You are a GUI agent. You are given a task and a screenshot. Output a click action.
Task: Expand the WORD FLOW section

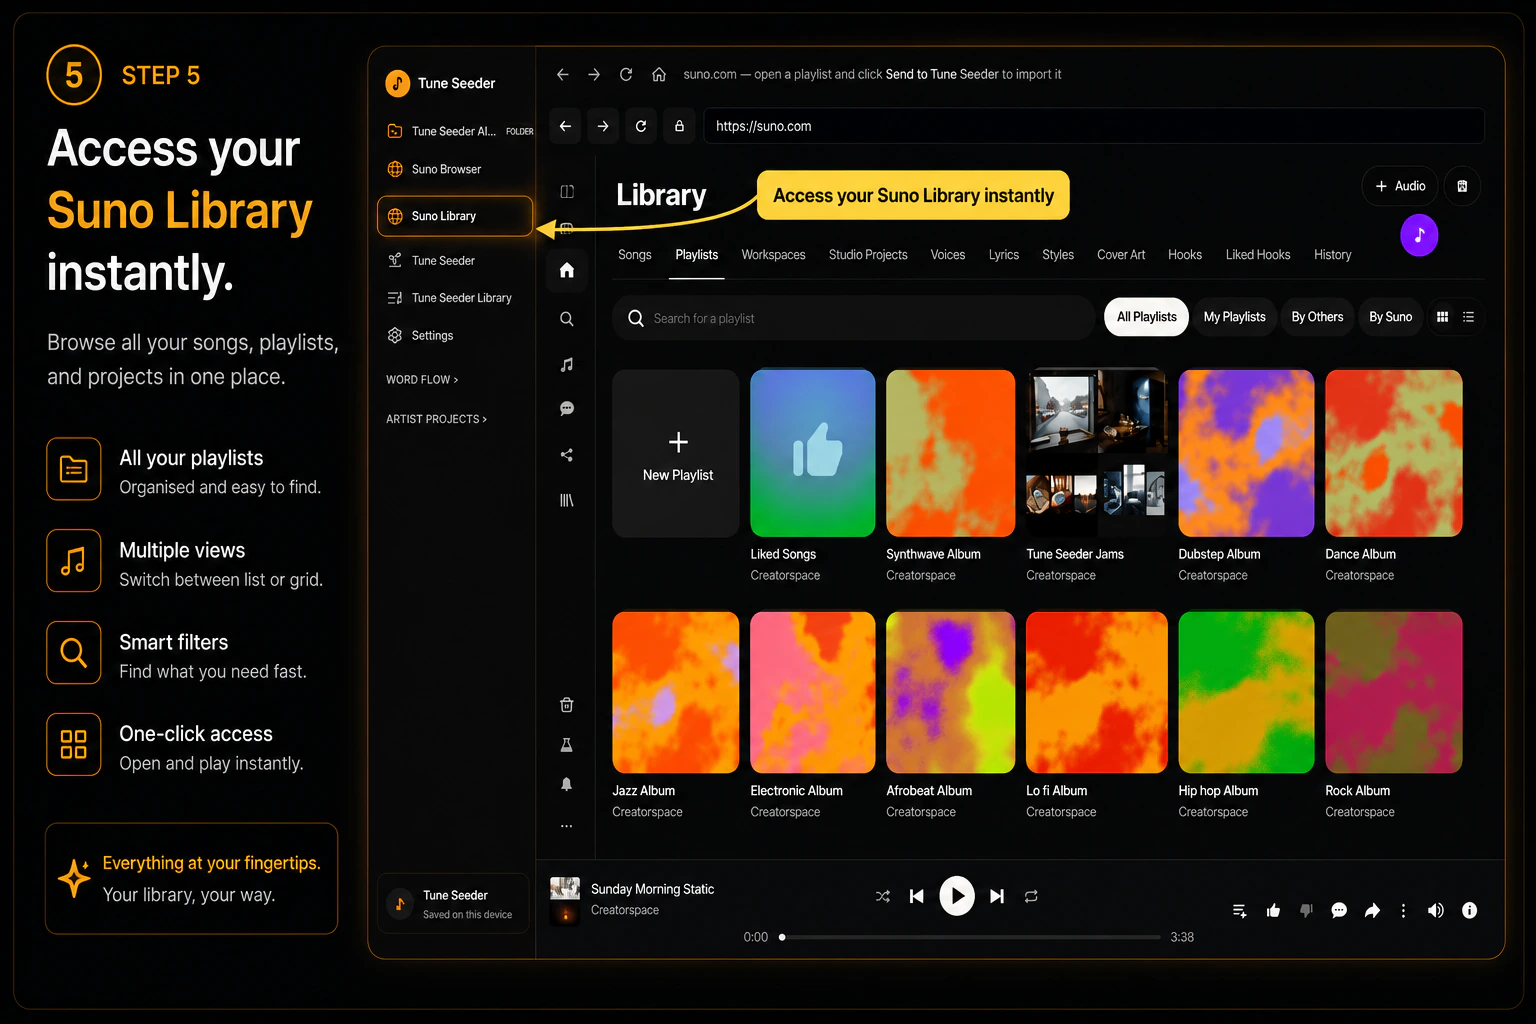pos(422,380)
